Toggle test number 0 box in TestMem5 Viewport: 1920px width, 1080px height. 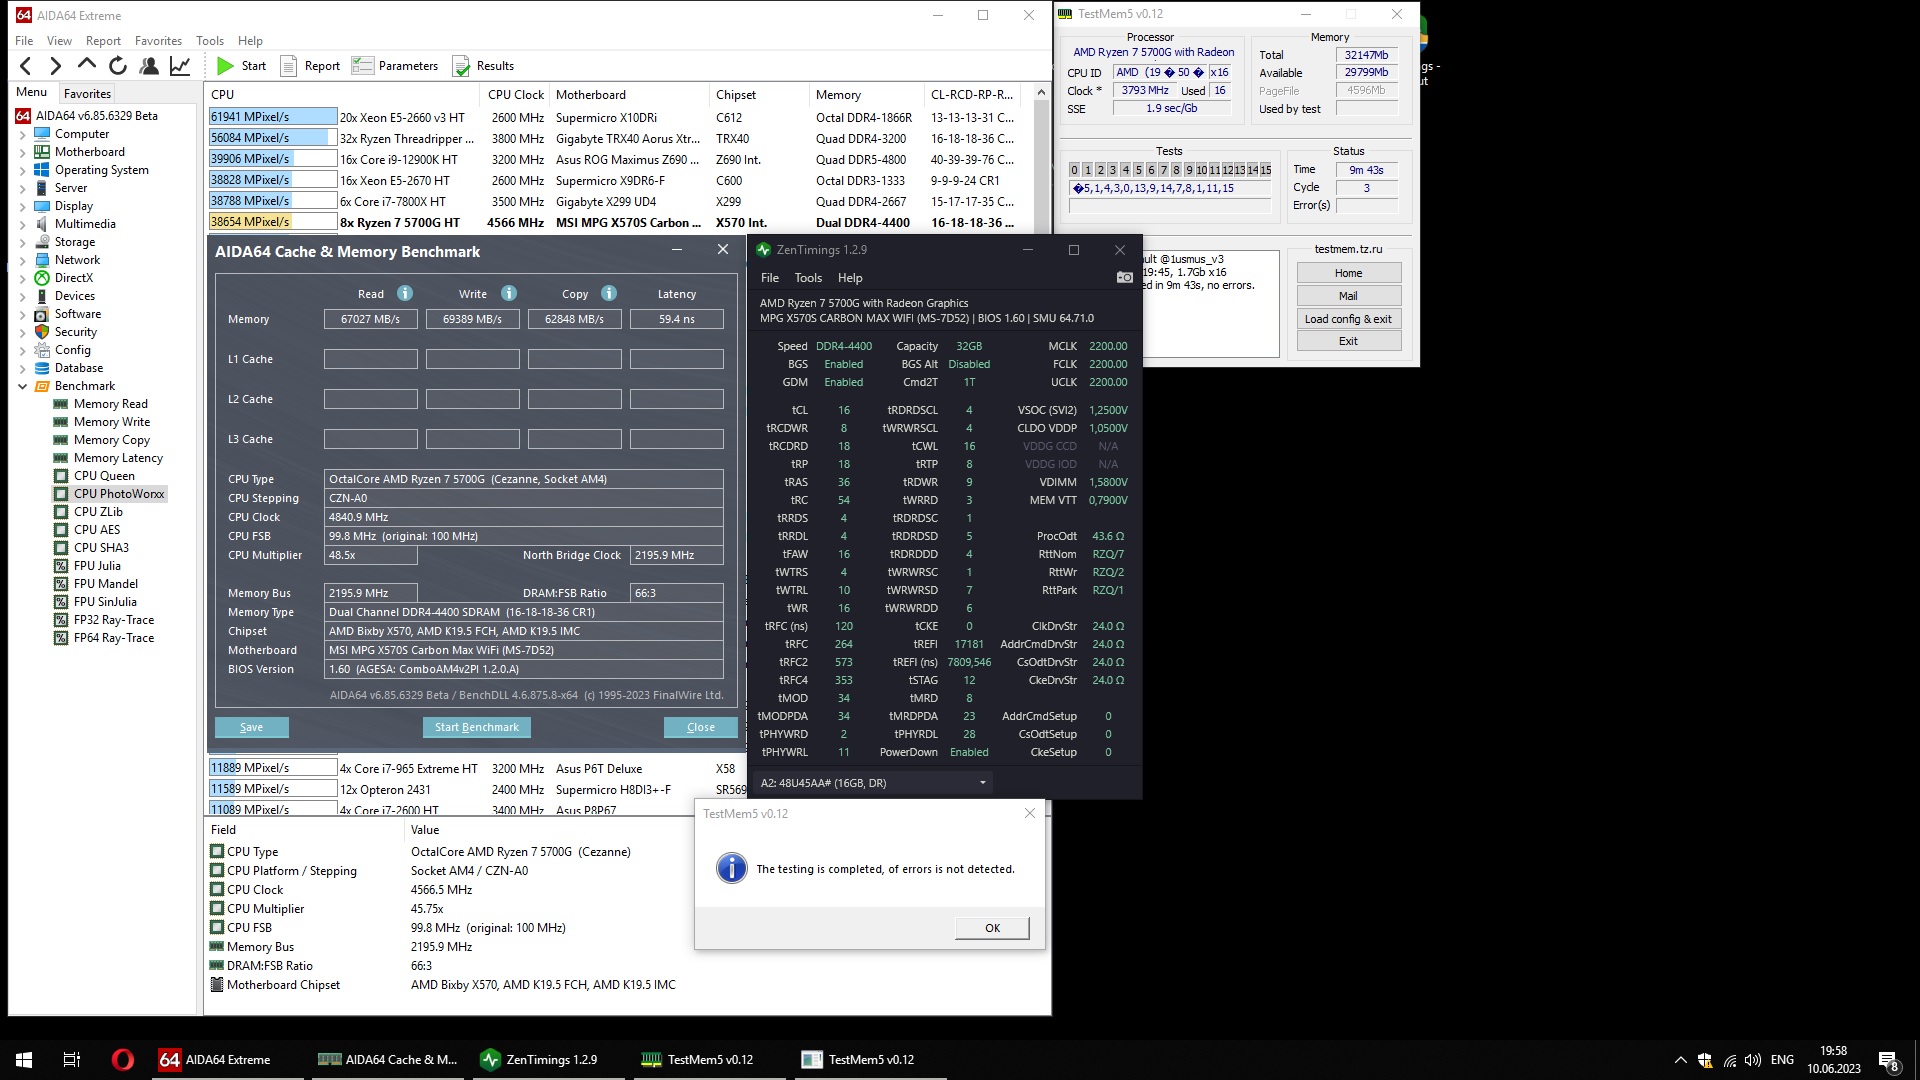click(1075, 170)
